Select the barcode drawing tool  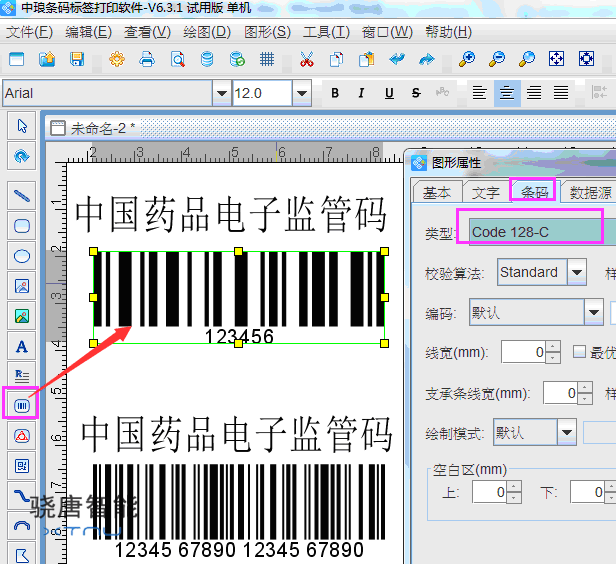[x=22, y=405]
